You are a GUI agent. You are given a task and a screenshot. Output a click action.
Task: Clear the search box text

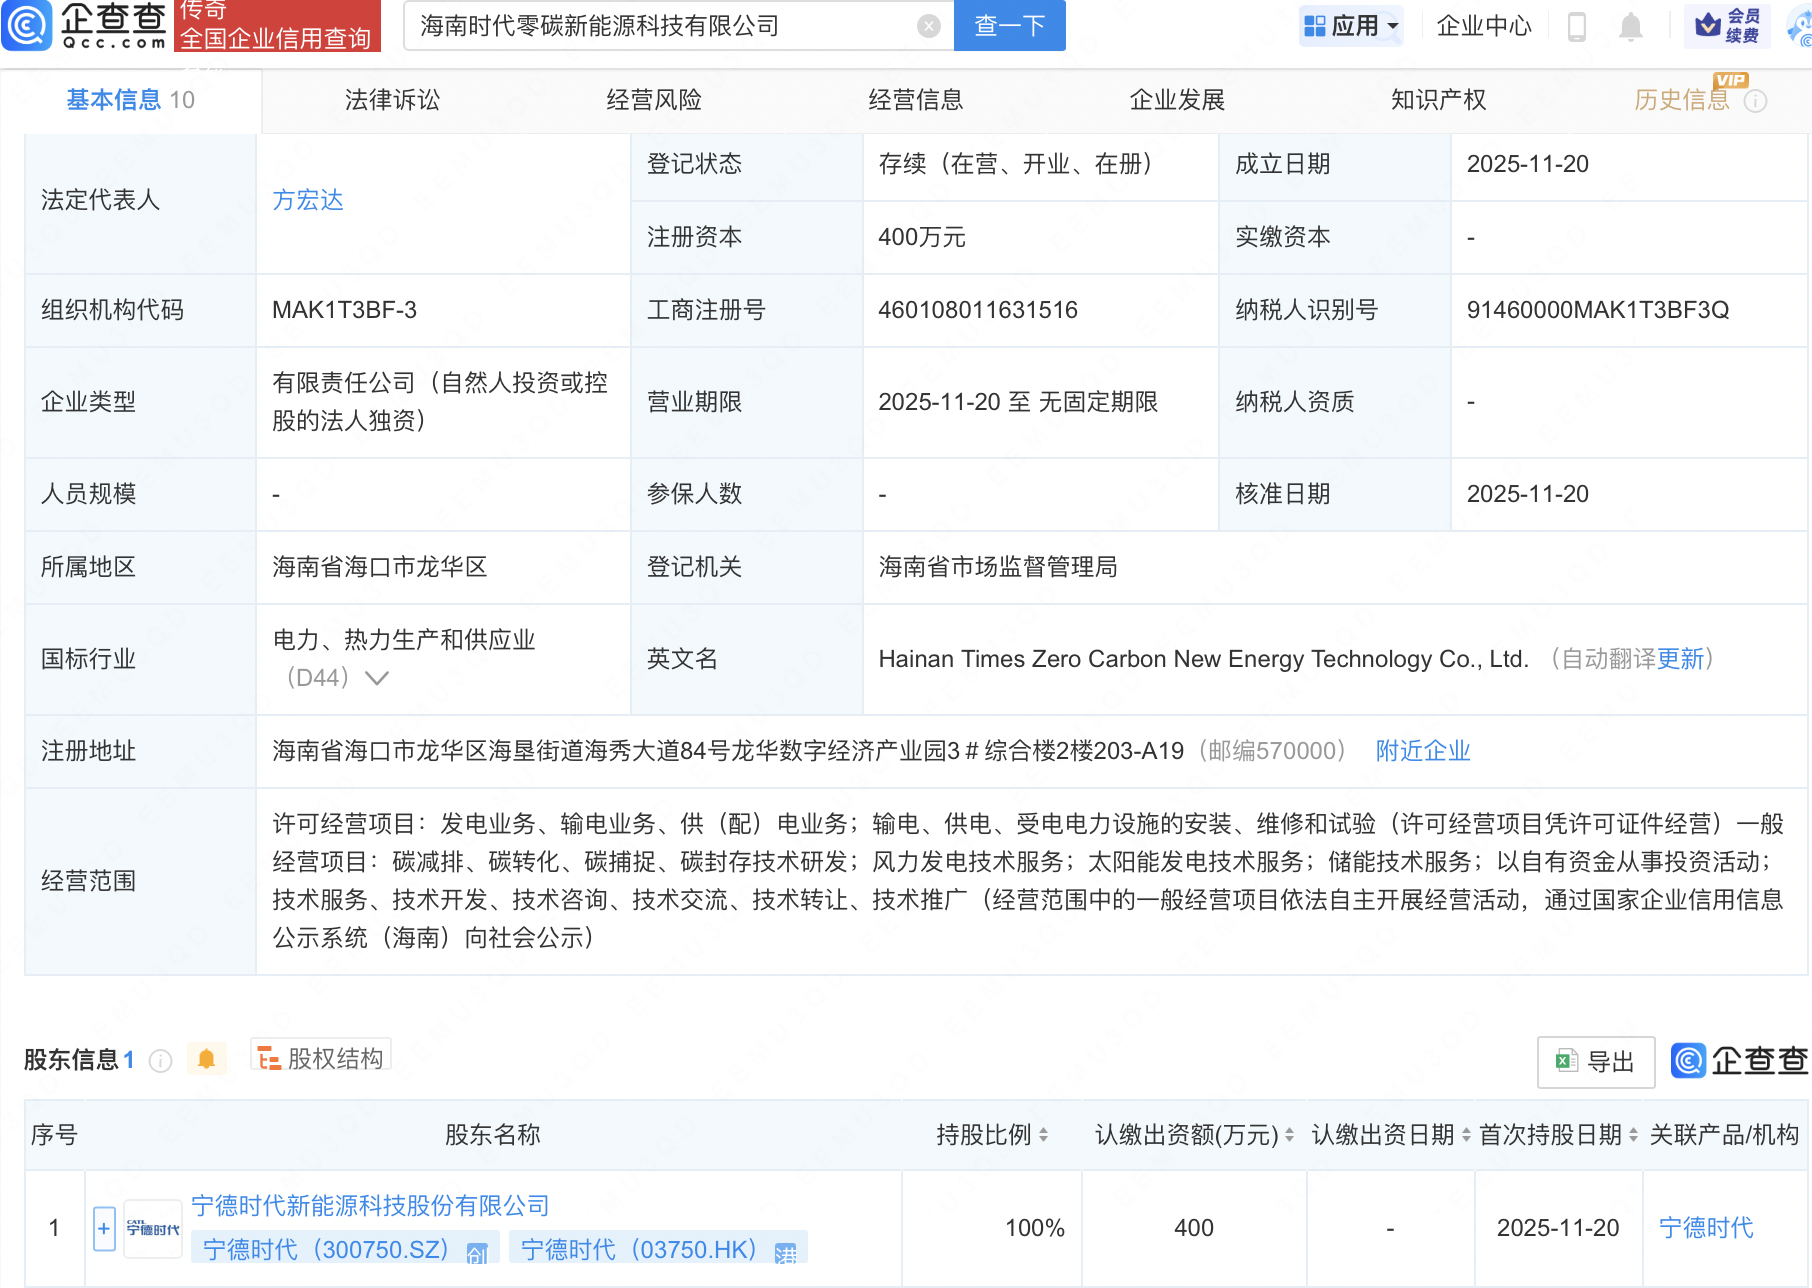point(928,26)
